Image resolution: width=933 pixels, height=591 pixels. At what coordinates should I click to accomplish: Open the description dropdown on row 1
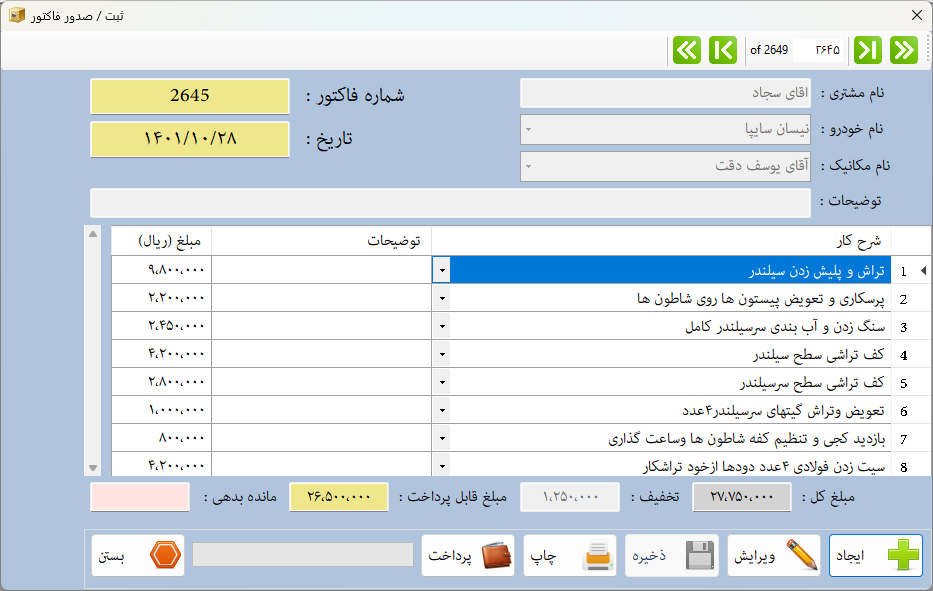tap(440, 269)
